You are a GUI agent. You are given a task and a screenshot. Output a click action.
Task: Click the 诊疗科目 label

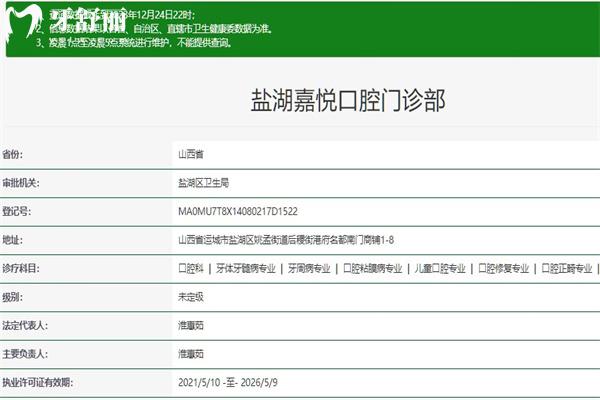[x=21, y=268]
